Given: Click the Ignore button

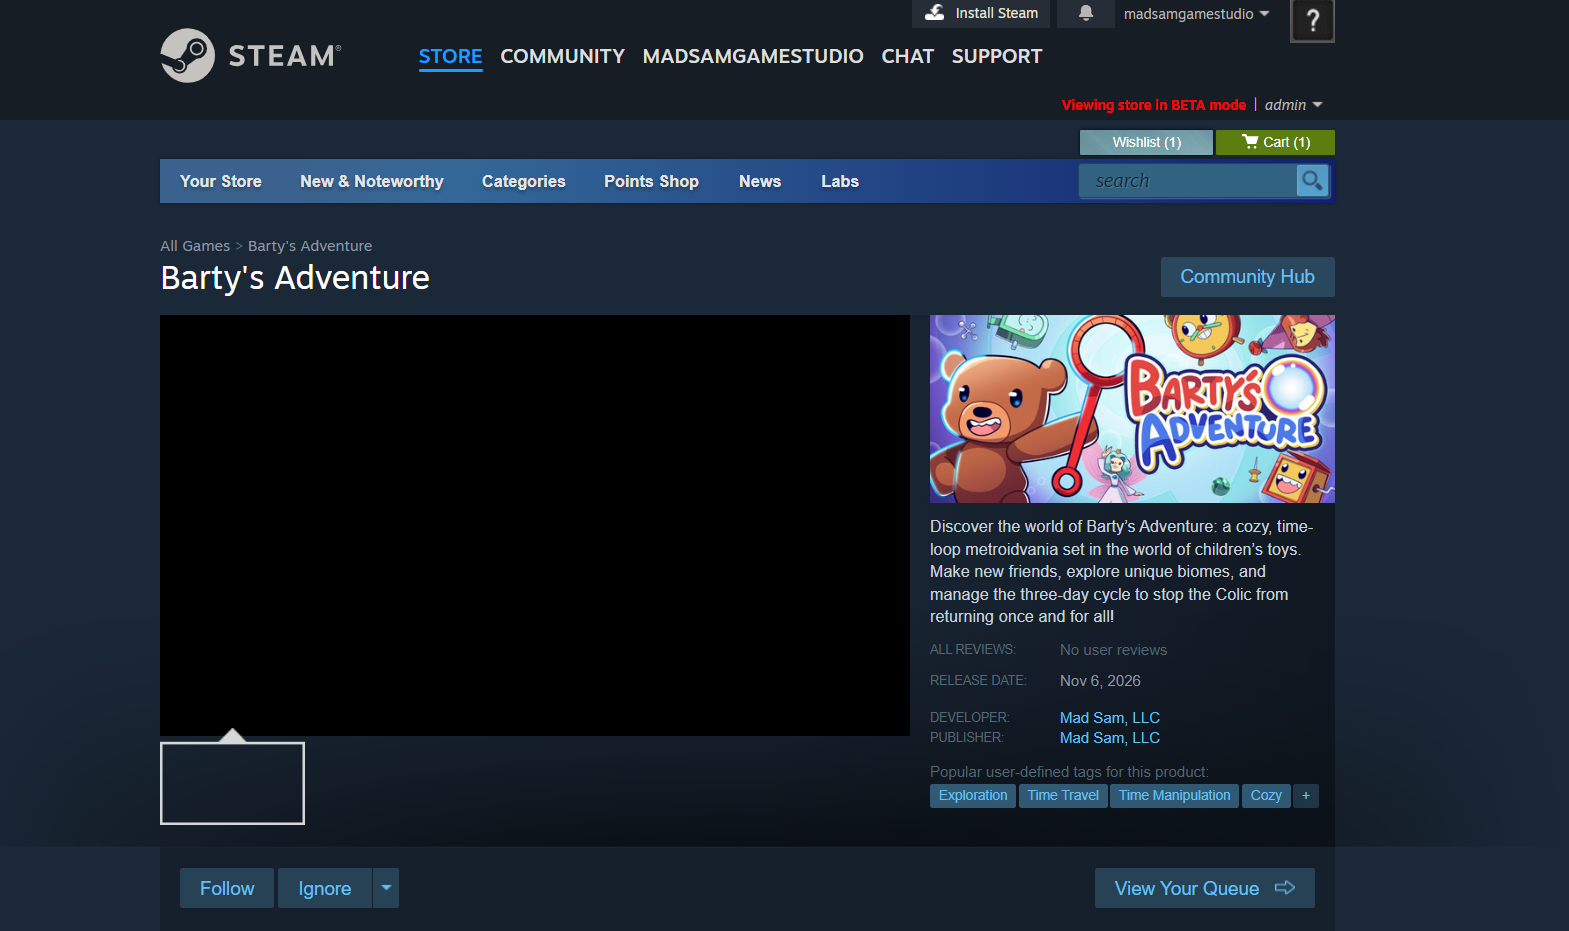Looking at the screenshot, I should tap(325, 888).
